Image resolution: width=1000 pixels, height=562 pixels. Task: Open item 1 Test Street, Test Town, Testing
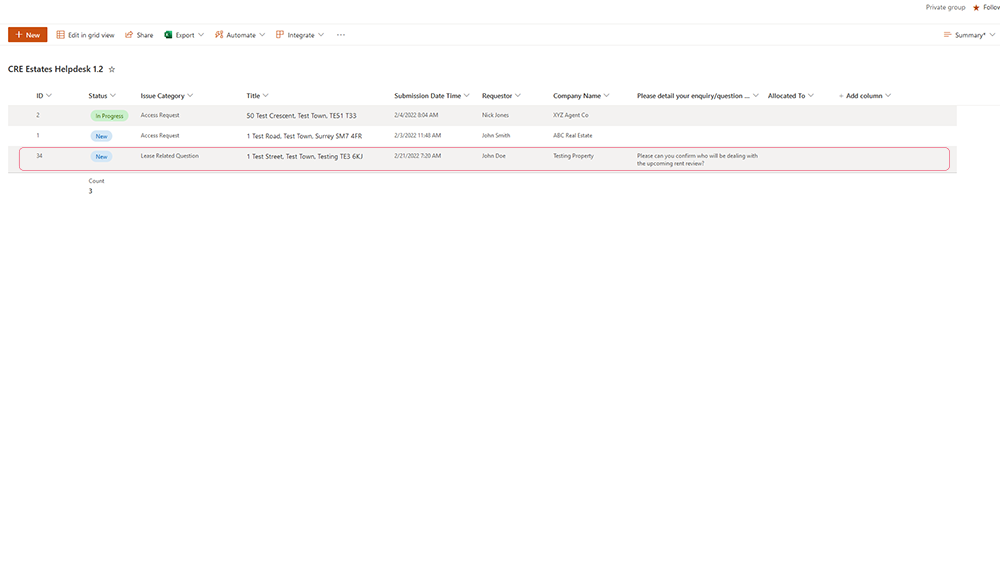(305, 157)
